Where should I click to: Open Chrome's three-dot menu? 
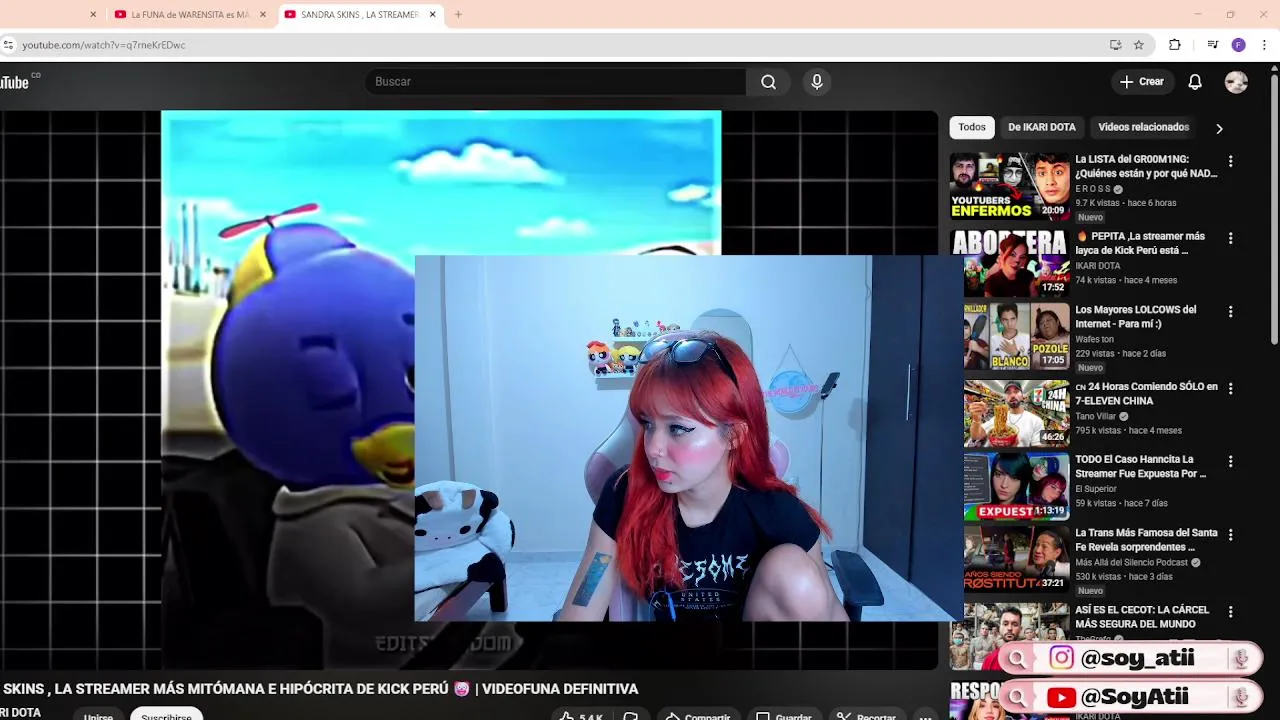click(1264, 45)
